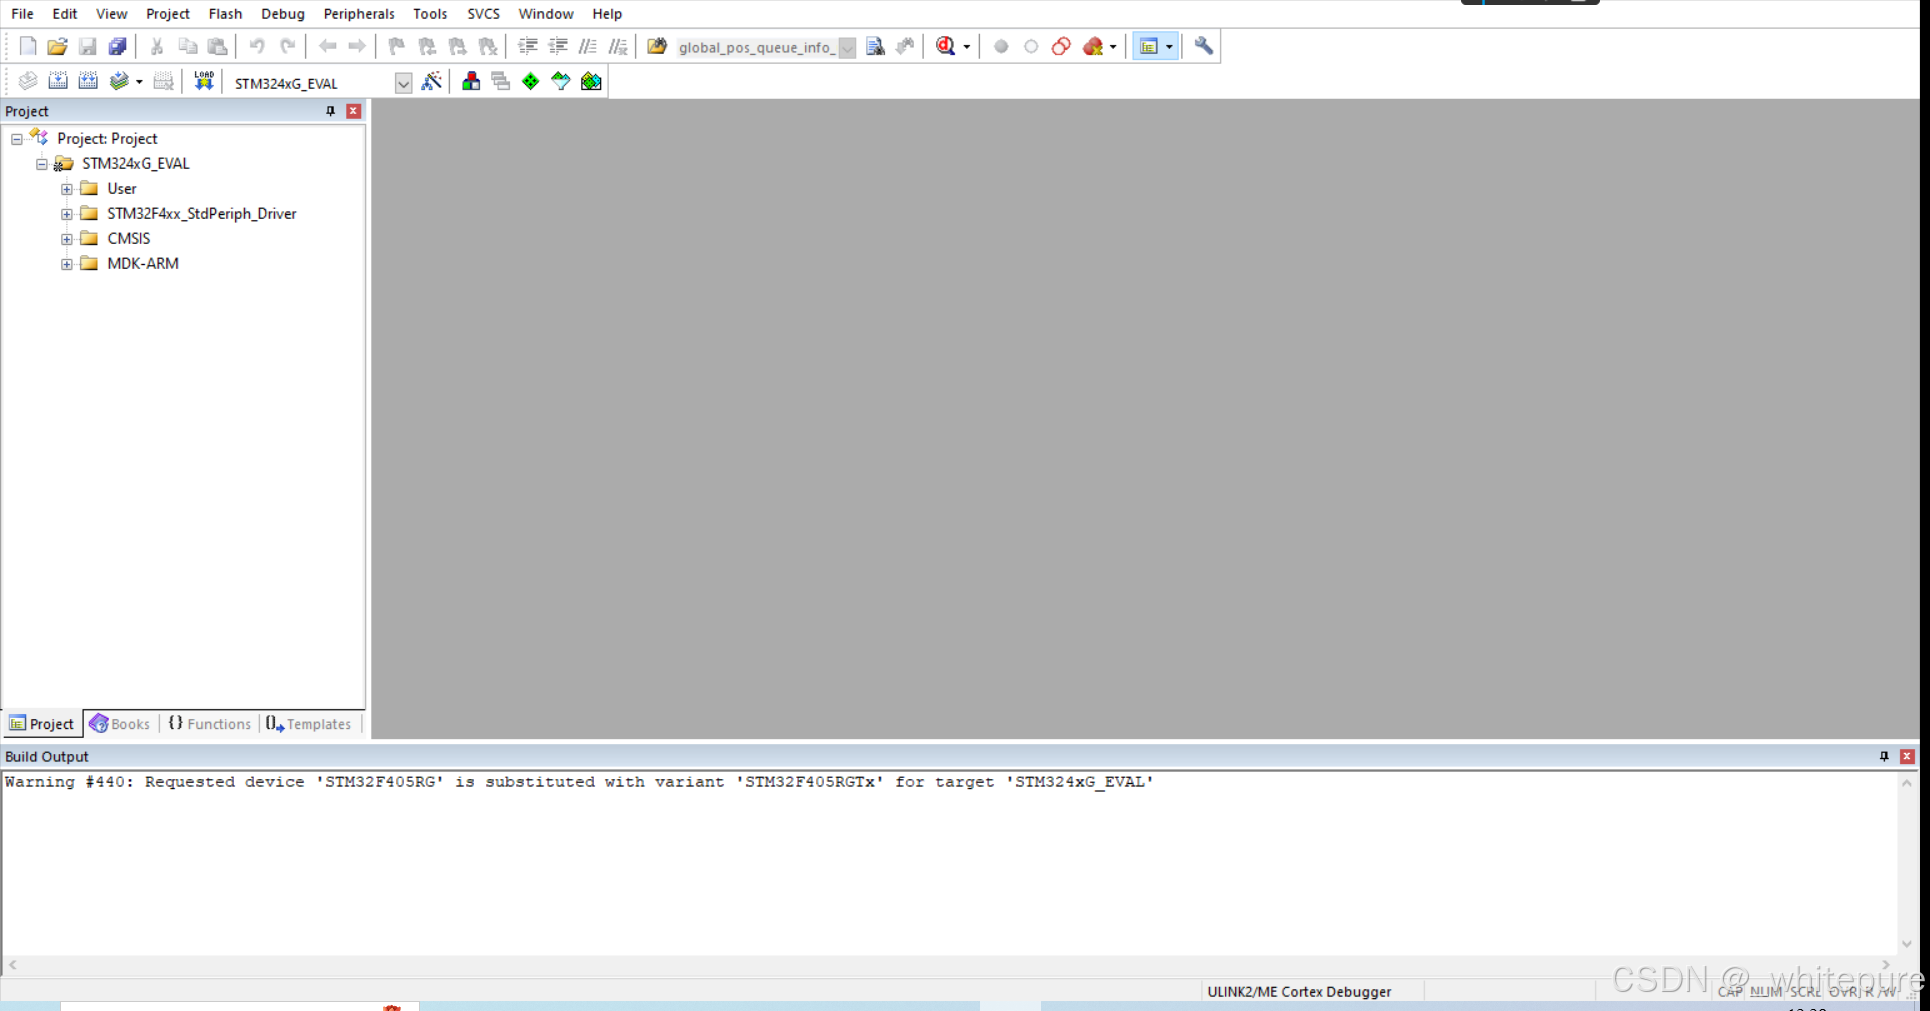Comment out the selection
The image size is (1930, 1011).
[588, 46]
